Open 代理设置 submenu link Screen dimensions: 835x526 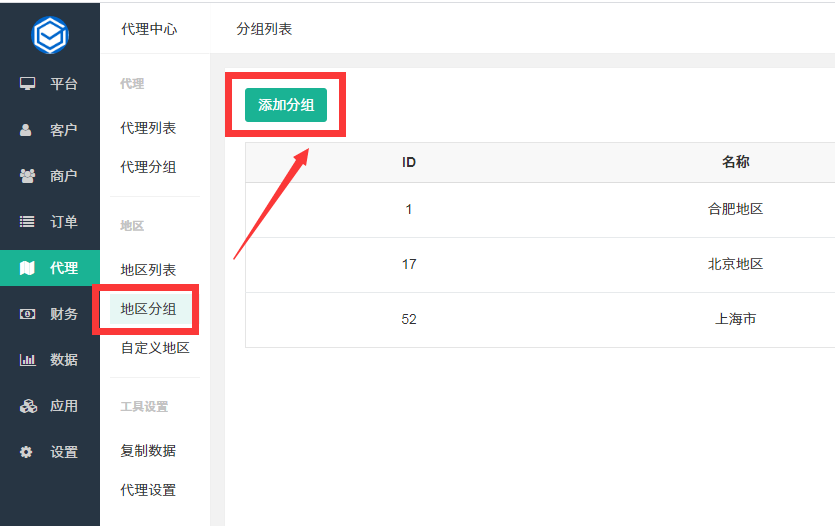tap(148, 490)
